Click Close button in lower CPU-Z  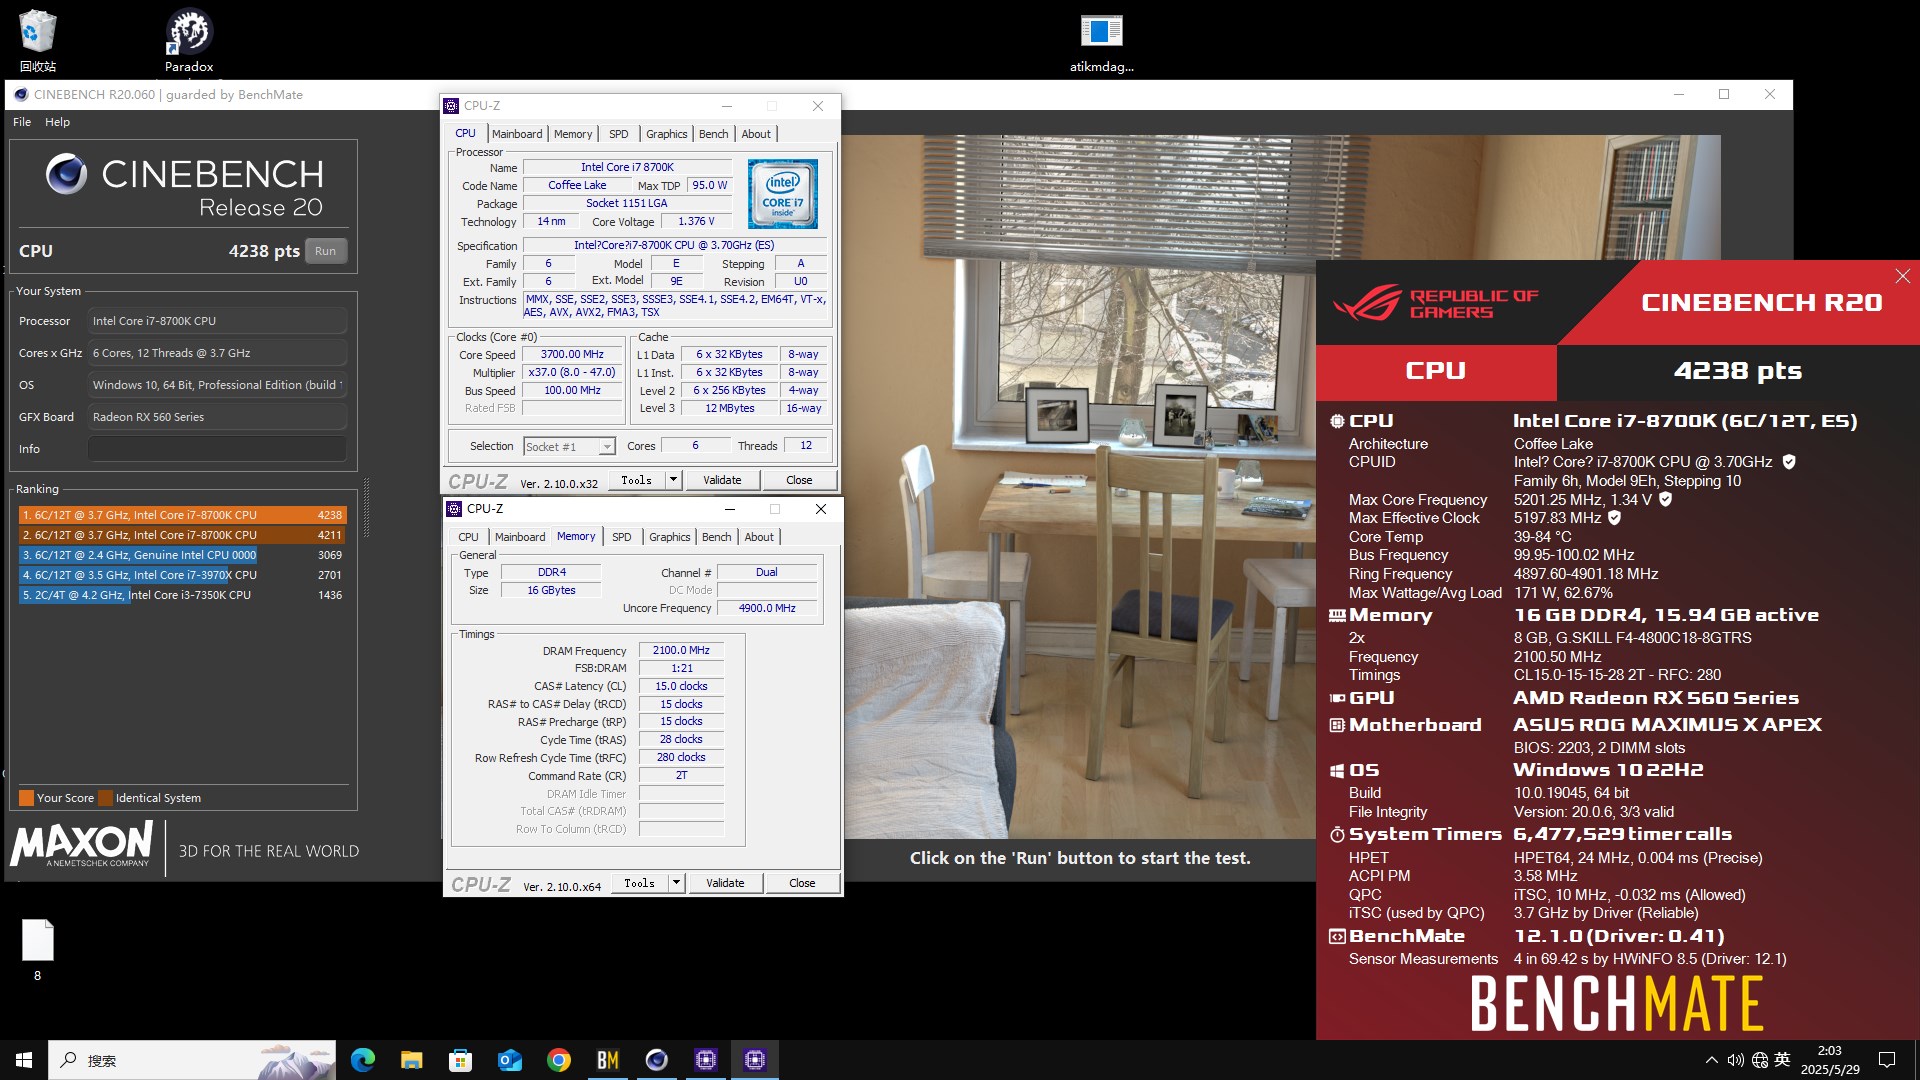point(802,883)
